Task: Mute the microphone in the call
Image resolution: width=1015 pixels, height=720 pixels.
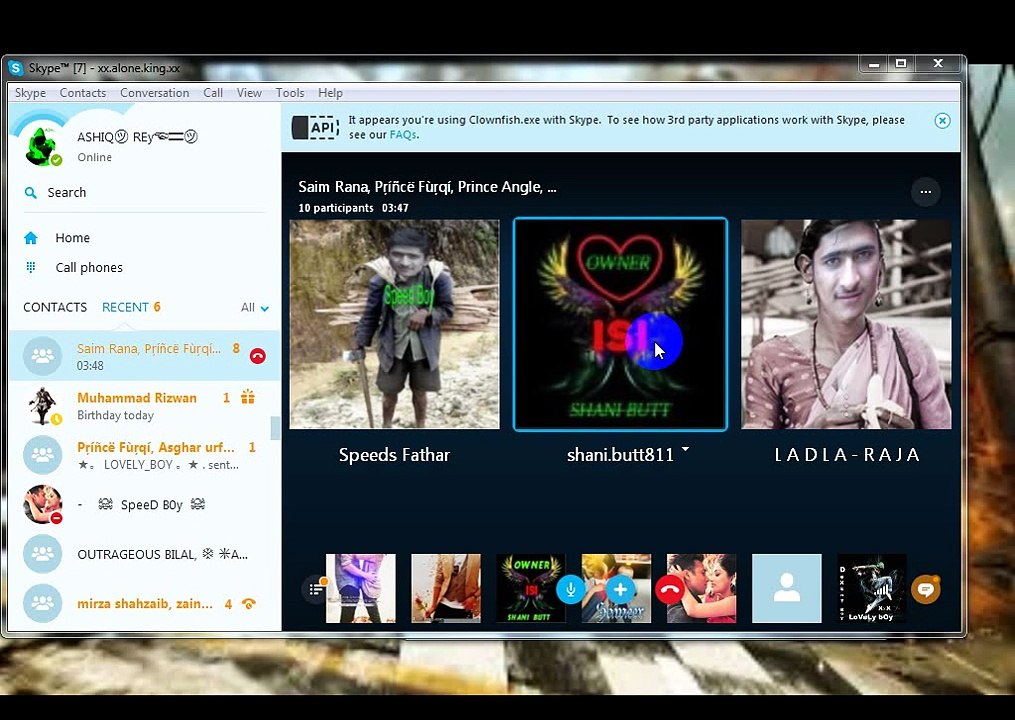Action: 570,589
